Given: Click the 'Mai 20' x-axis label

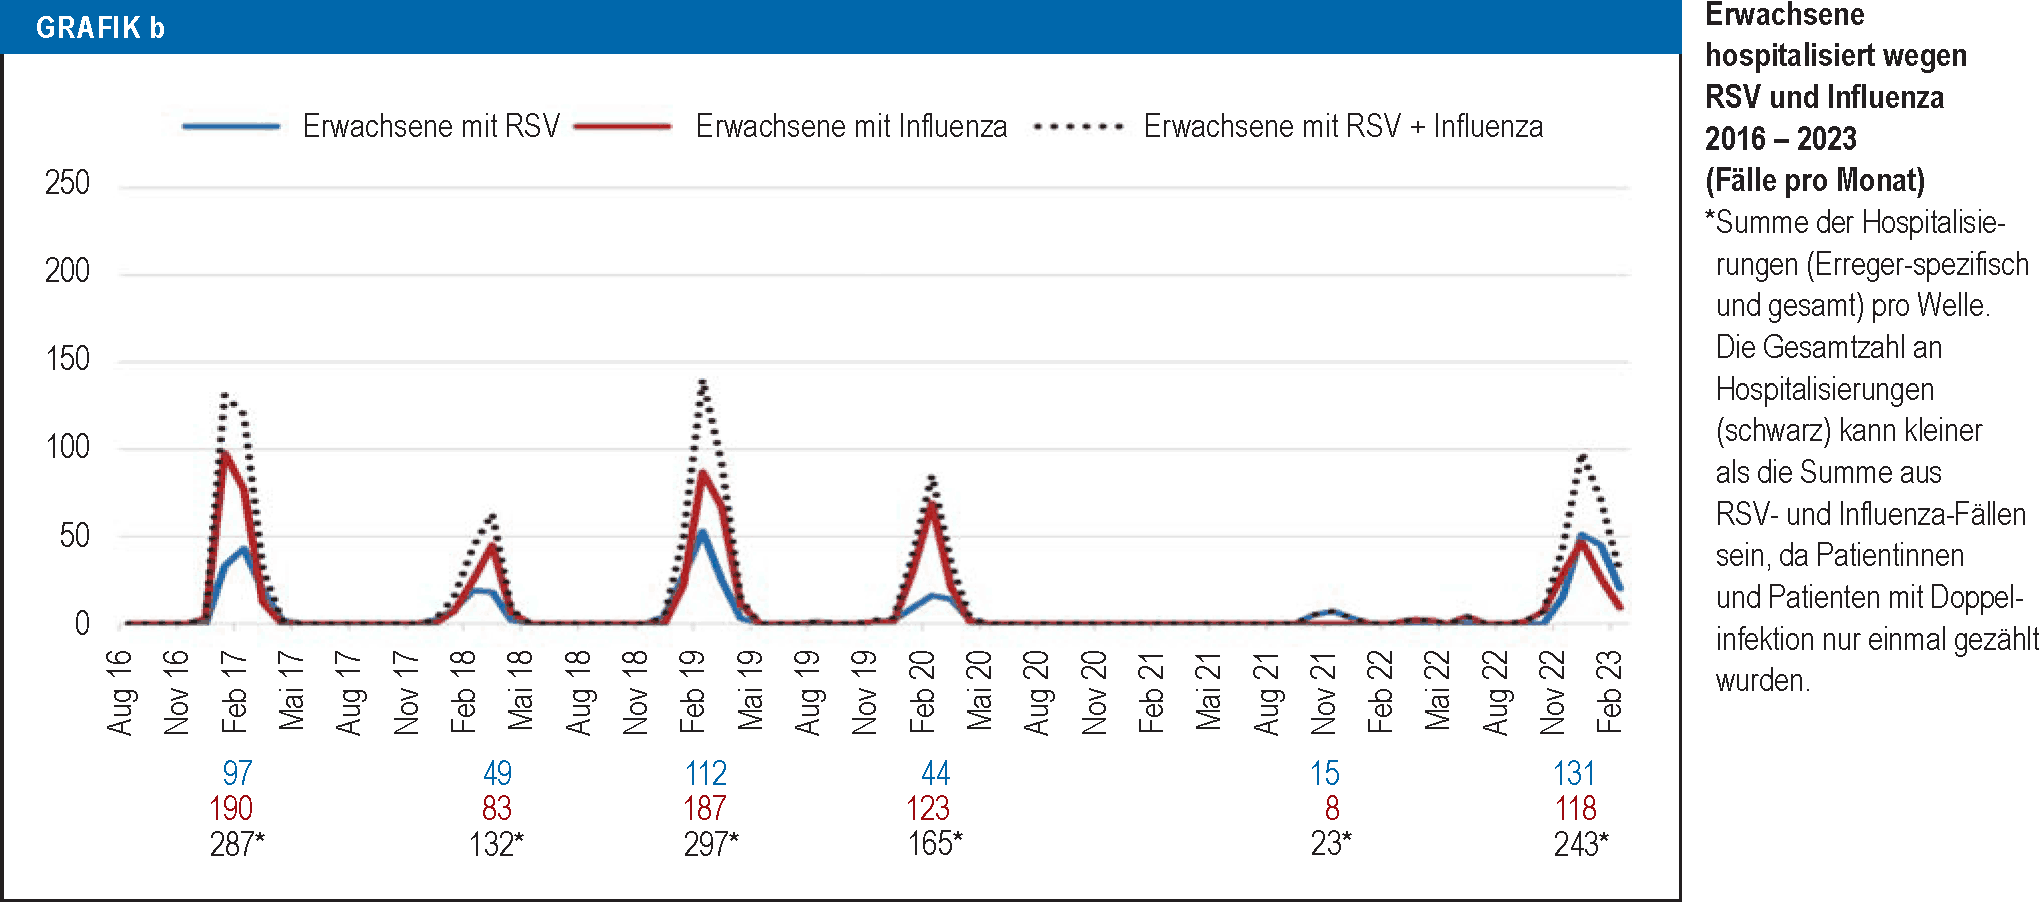Looking at the screenshot, I should pyautogui.click(x=980, y=691).
